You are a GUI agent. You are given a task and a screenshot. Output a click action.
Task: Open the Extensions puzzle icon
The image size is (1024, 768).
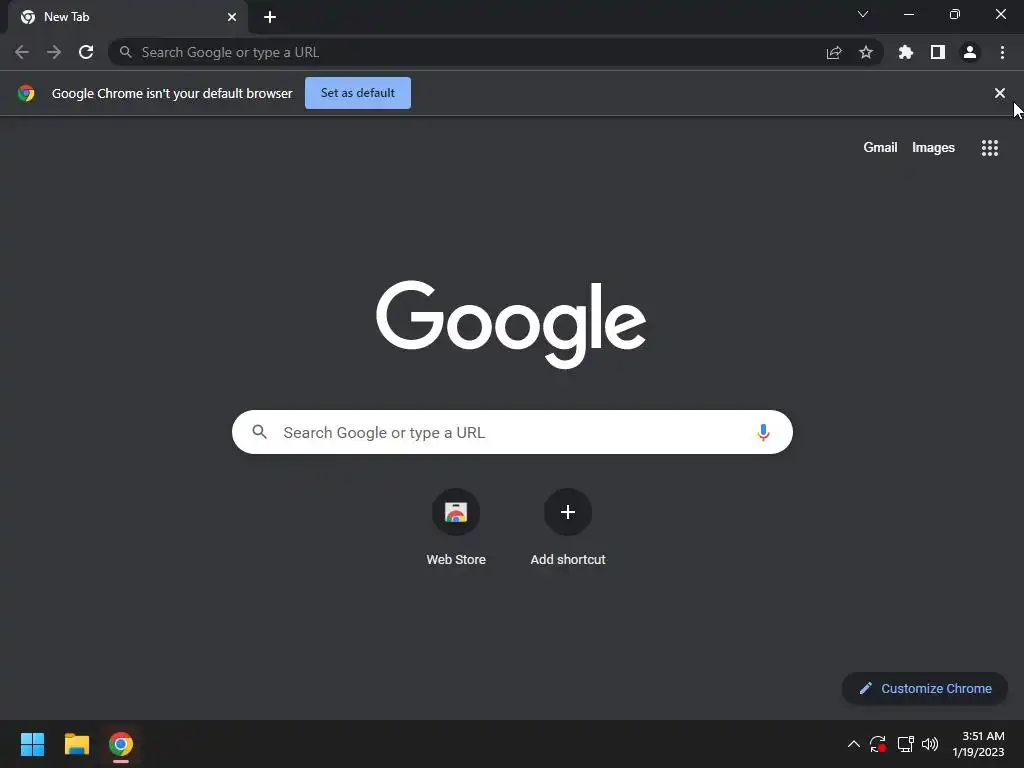click(906, 52)
